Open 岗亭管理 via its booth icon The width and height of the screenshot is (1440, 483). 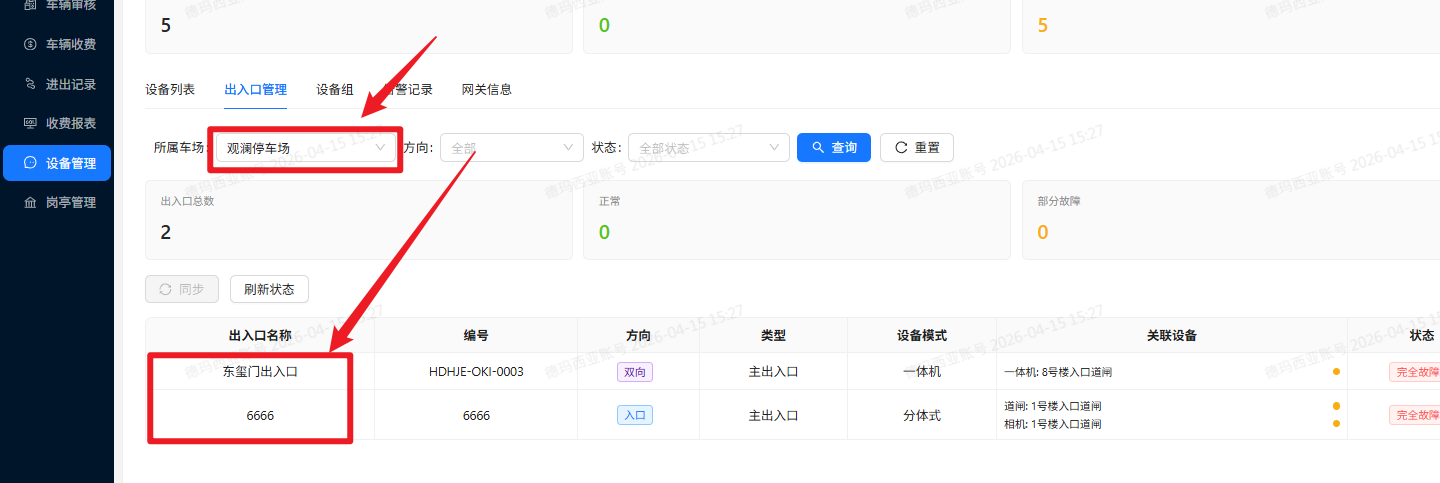[x=30, y=202]
